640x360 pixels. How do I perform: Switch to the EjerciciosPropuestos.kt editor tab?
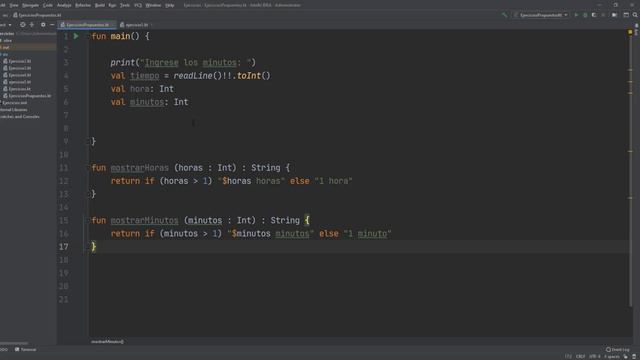click(87, 25)
